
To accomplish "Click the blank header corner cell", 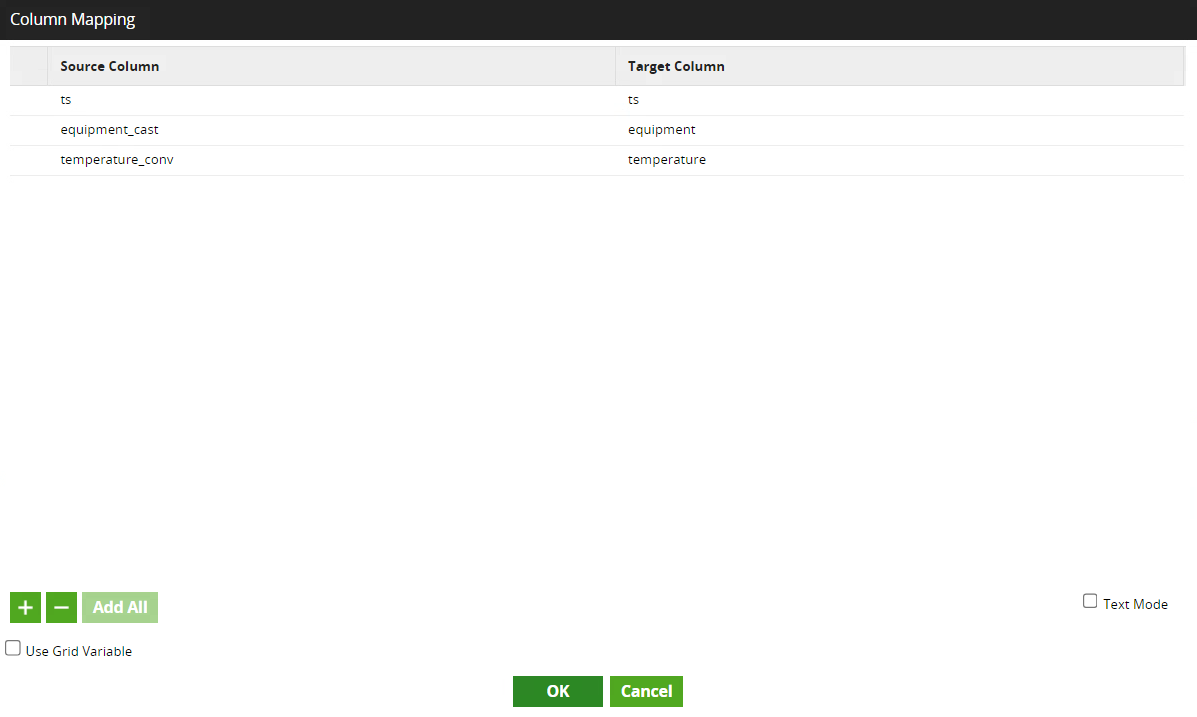I will pyautogui.click(x=28, y=66).
